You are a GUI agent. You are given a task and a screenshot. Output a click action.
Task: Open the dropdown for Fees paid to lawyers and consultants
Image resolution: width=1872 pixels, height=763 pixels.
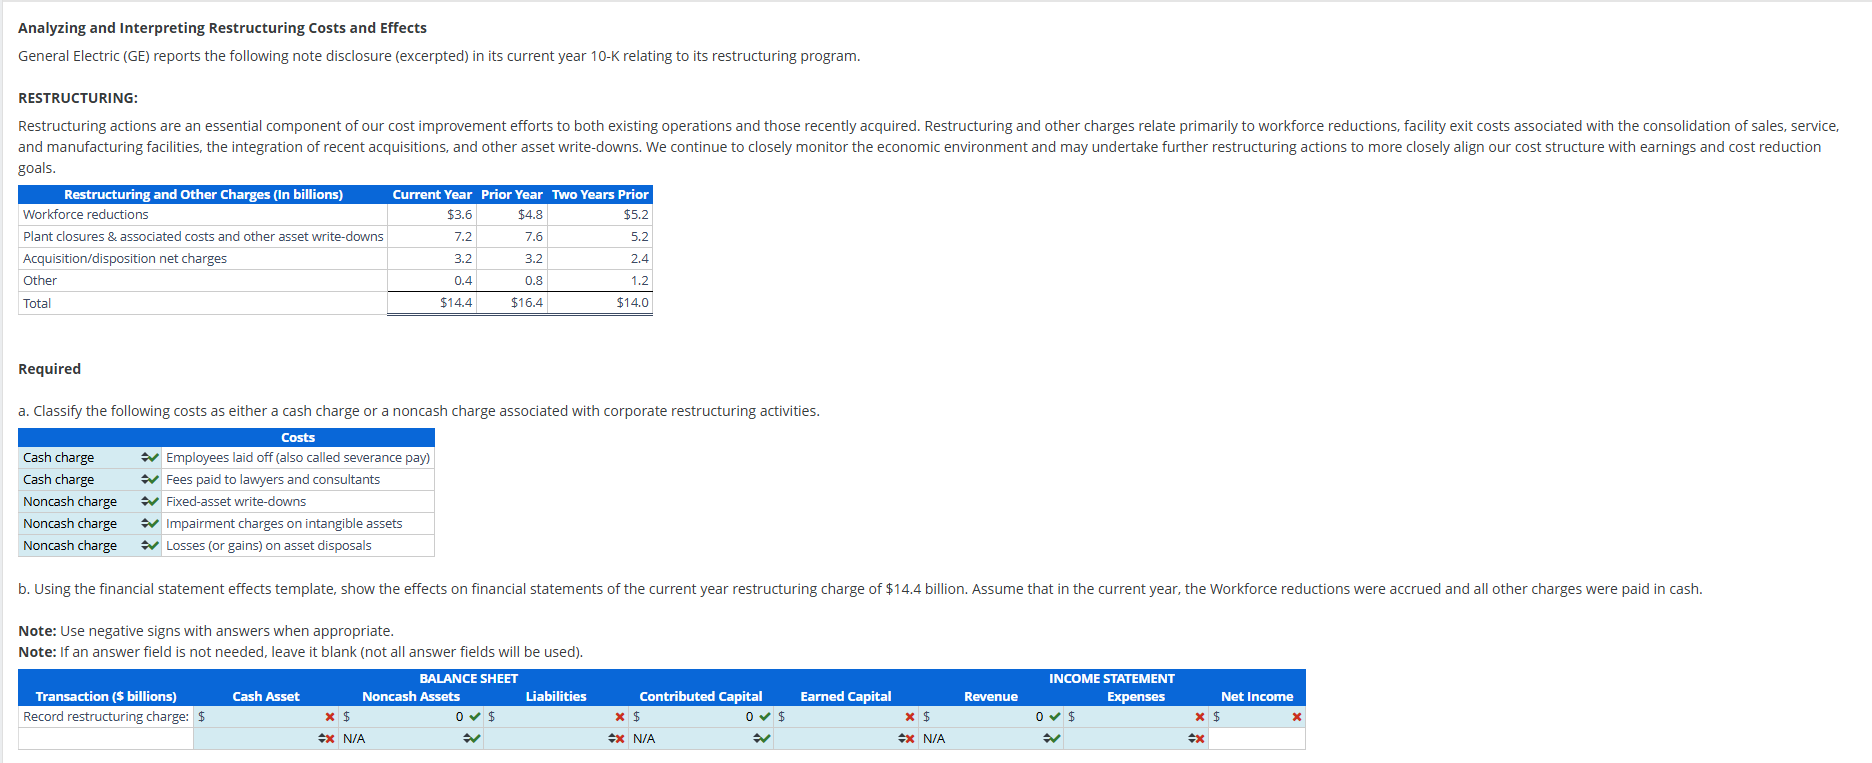click(90, 479)
